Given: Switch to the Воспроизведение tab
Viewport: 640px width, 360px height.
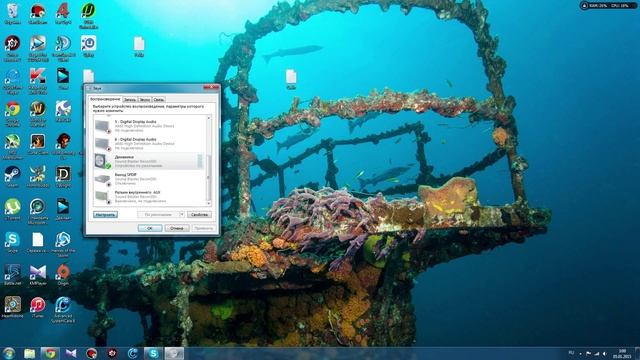Looking at the screenshot, I should (x=105, y=99).
